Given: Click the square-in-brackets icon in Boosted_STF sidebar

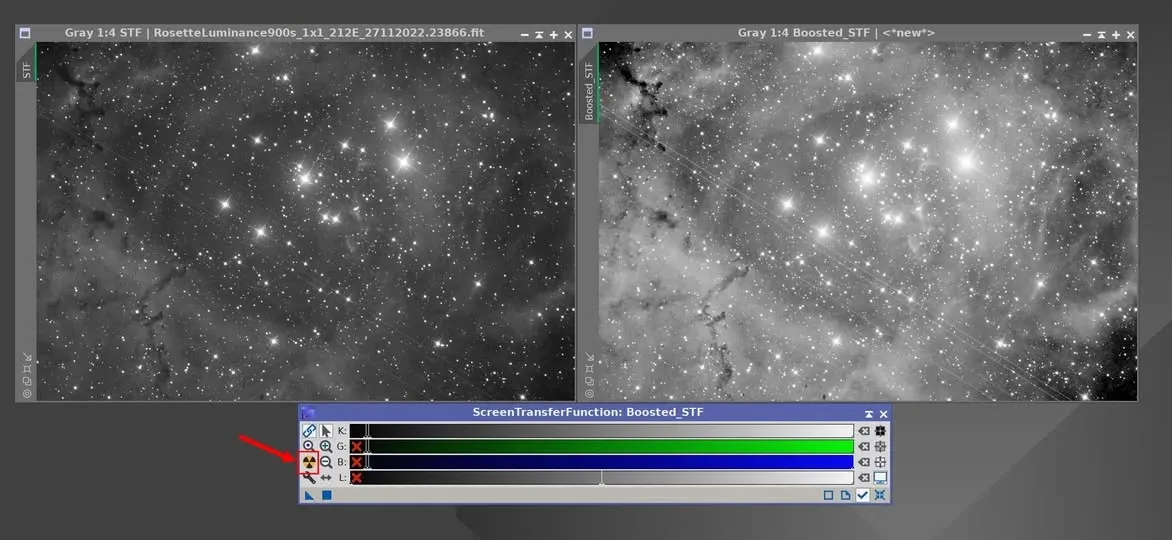Looking at the screenshot, I should [589, 369].
